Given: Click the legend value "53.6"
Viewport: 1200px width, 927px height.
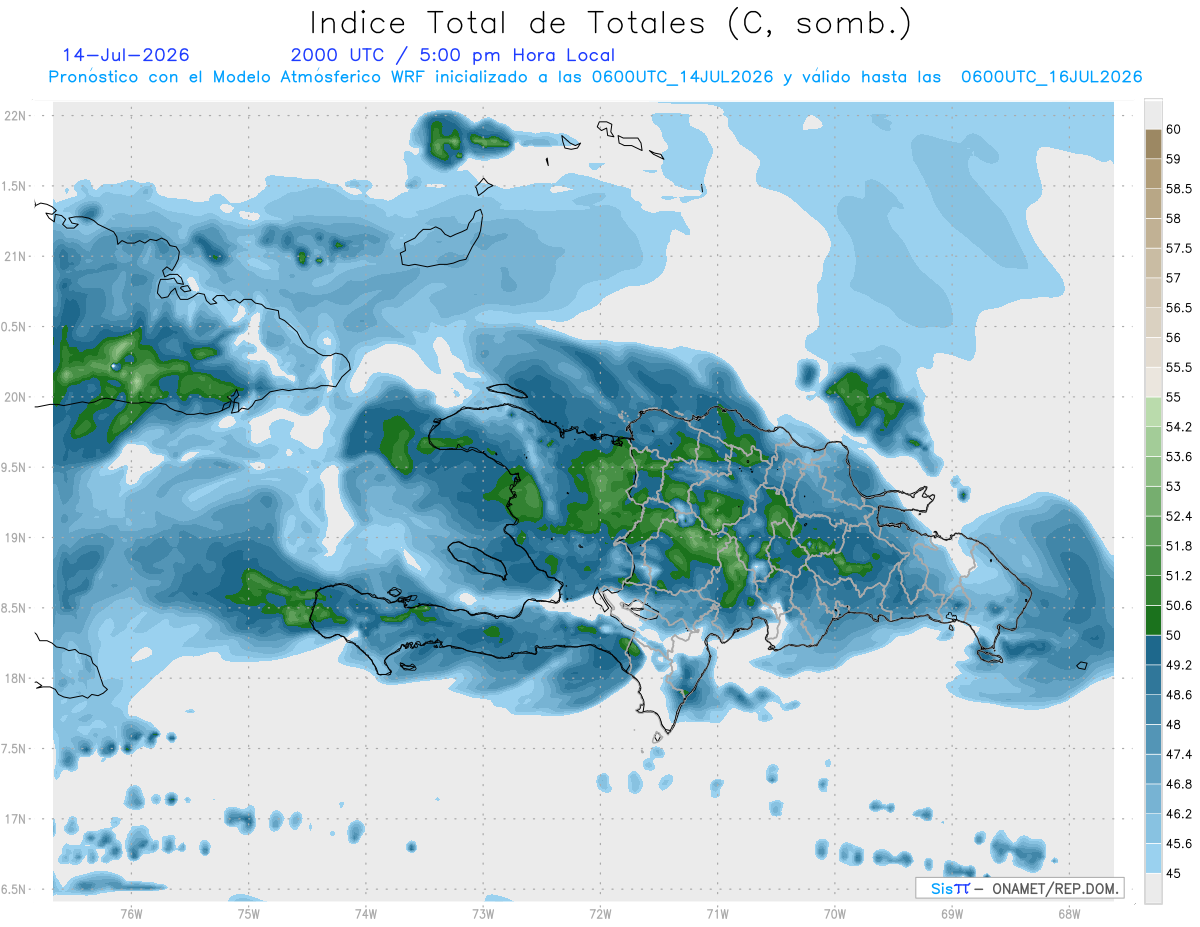Looking at the screenshot, I should tap(1179, 457).
